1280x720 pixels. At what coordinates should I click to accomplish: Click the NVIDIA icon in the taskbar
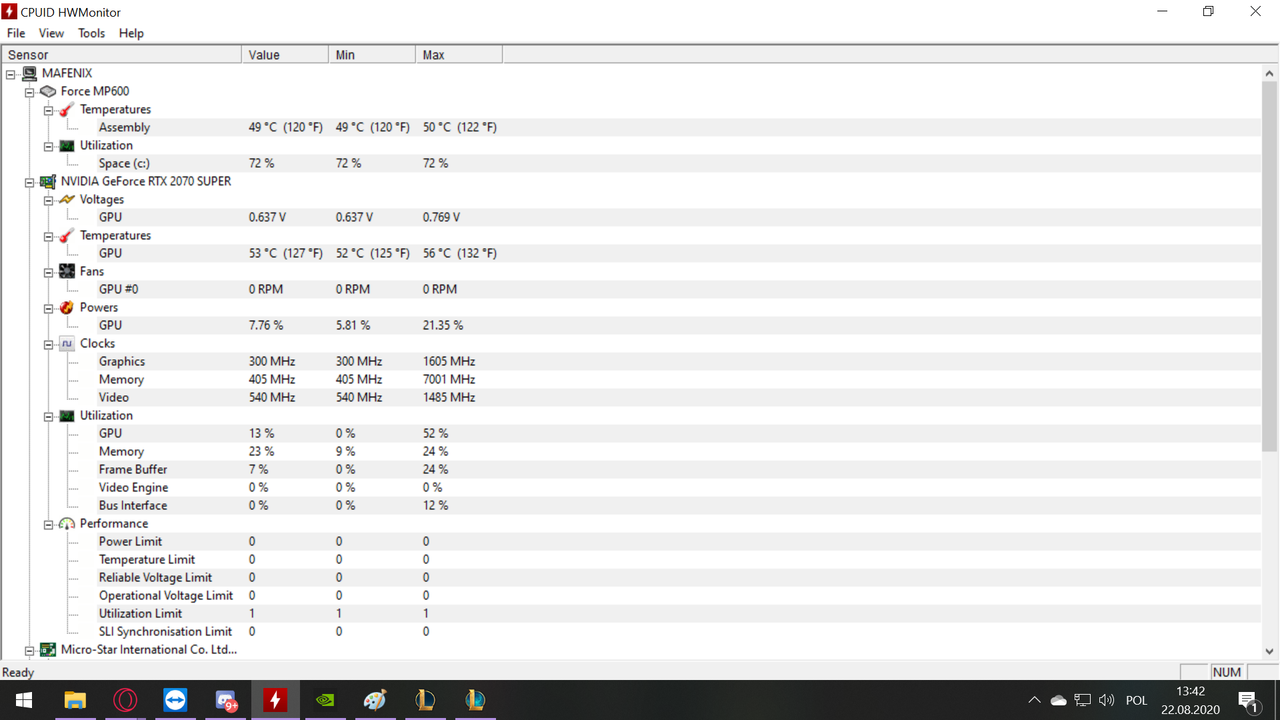click(325, 700)
